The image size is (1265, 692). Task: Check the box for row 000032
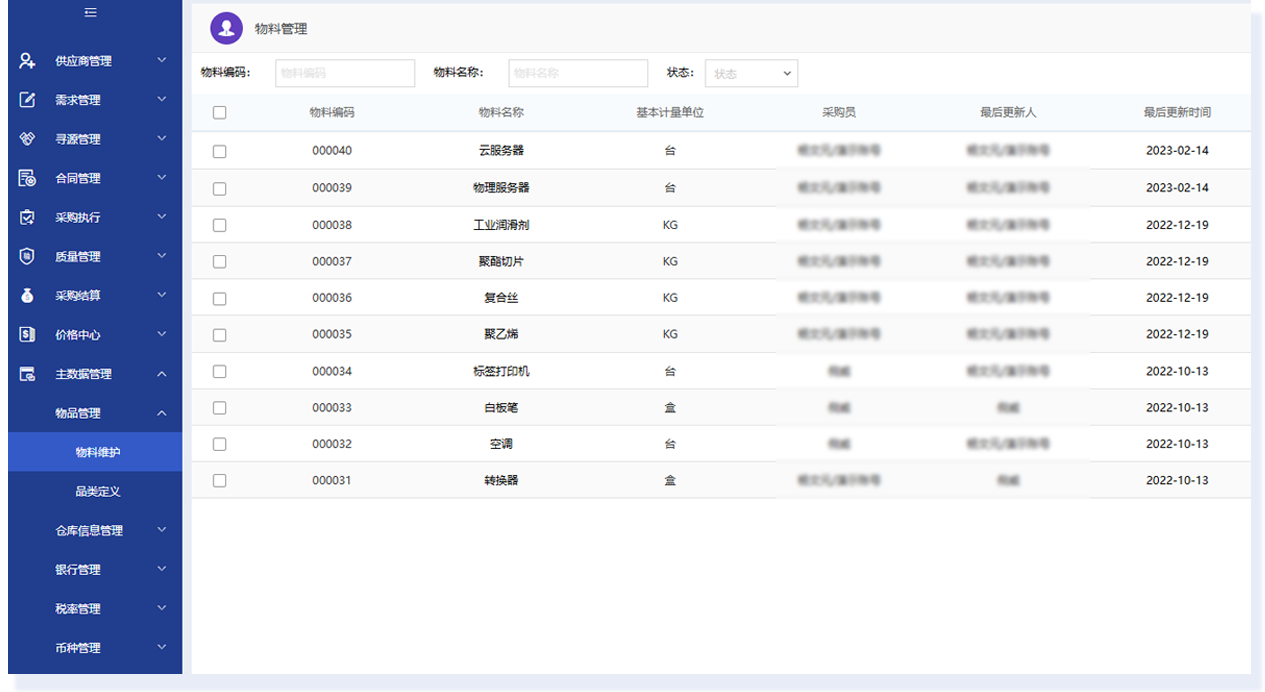pos(220,445)
